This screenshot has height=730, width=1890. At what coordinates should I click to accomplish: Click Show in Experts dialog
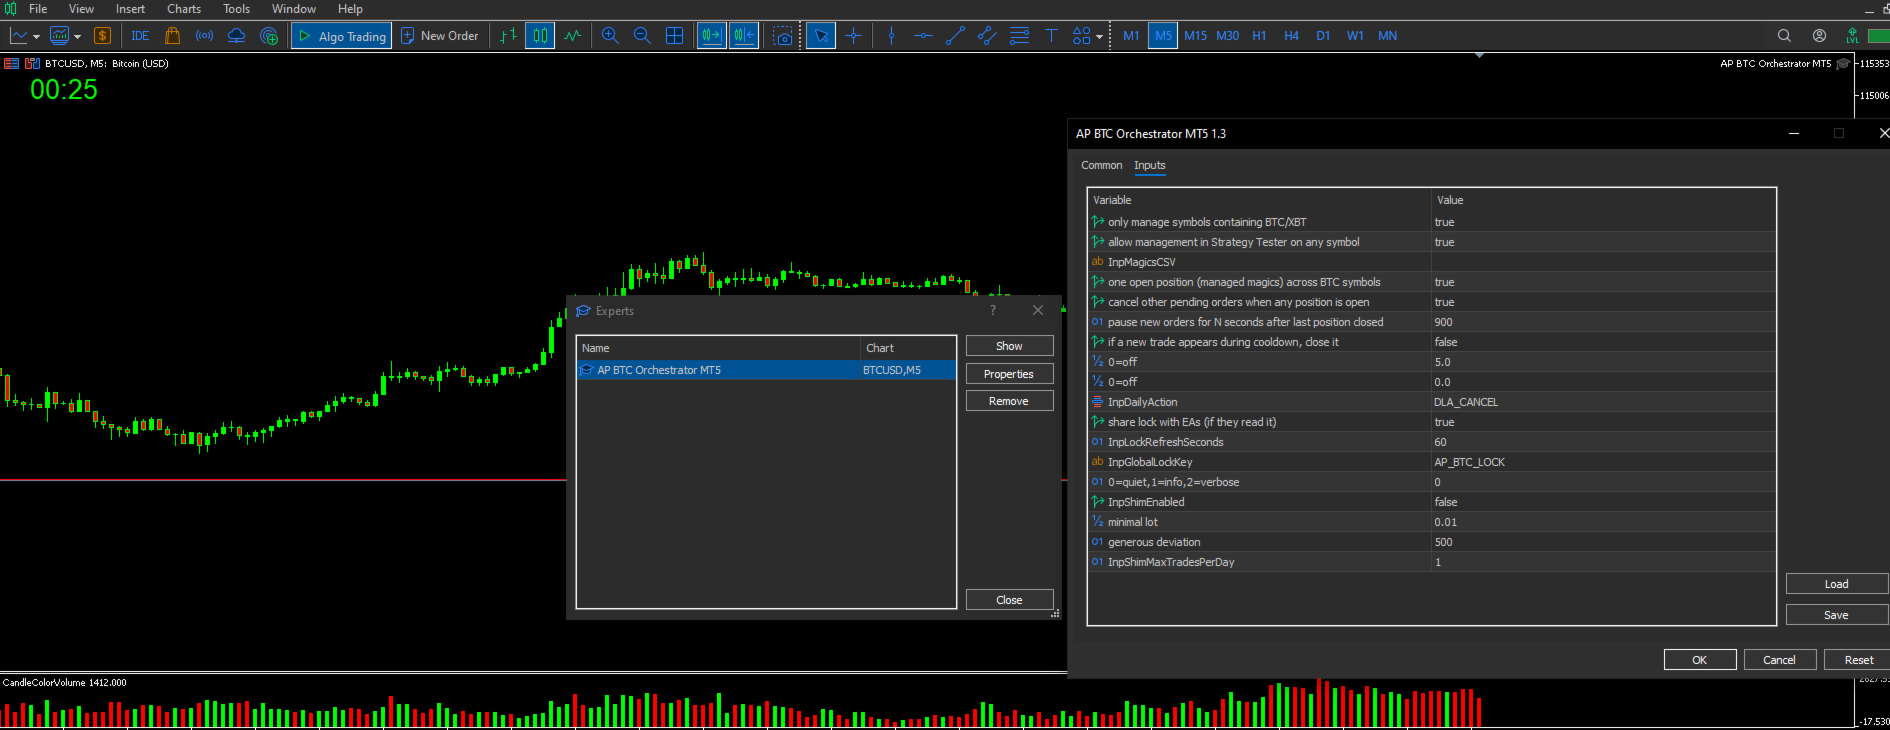(x=1009, y=346)
